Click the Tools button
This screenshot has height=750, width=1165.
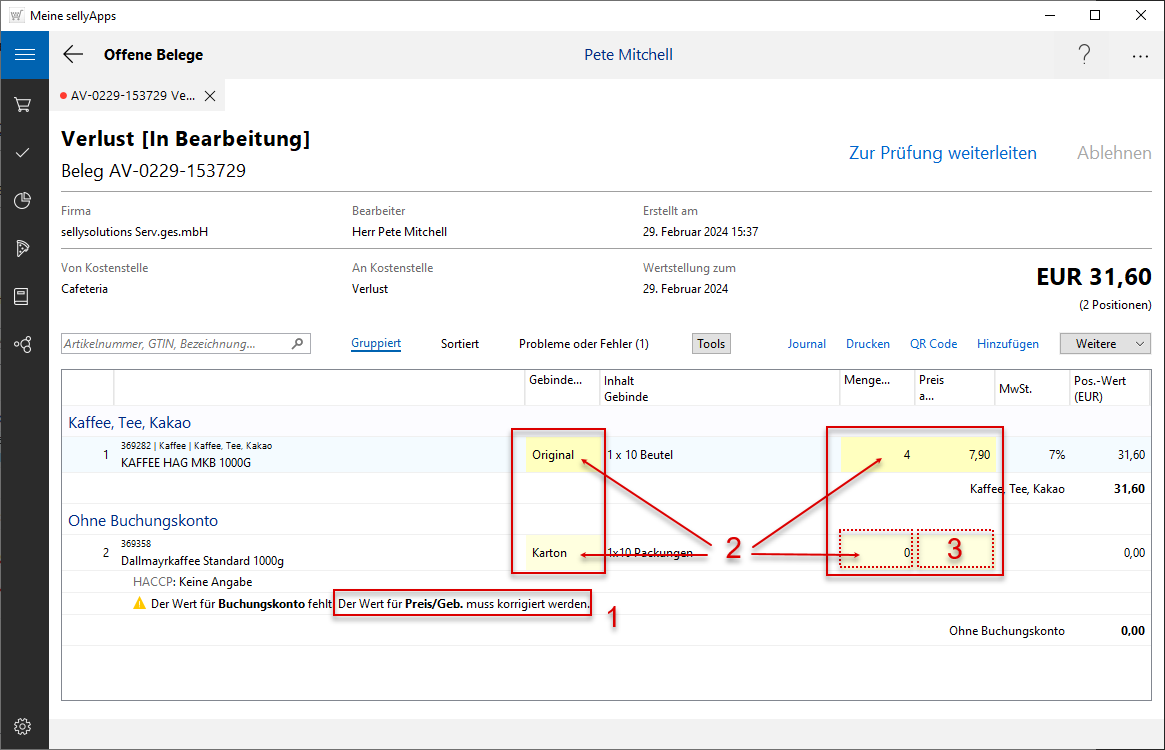coord(711,344)
